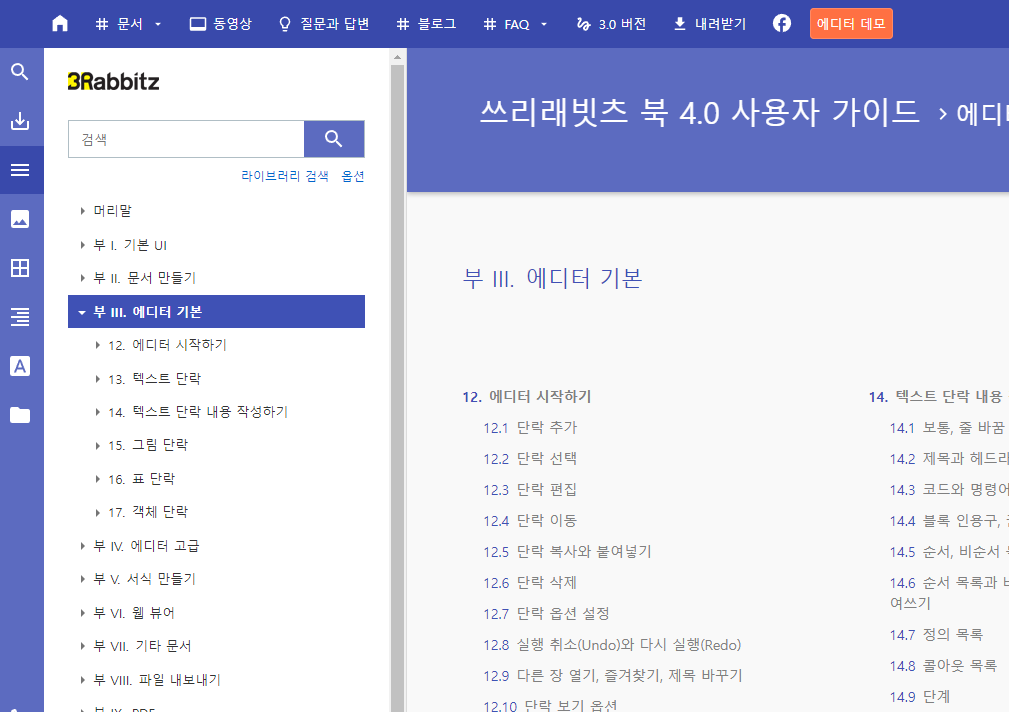Open section 14.5 순서, 비순서
Image resolution: width=1009 pixels, height=712 pixels.
click(x=949, y=552)
